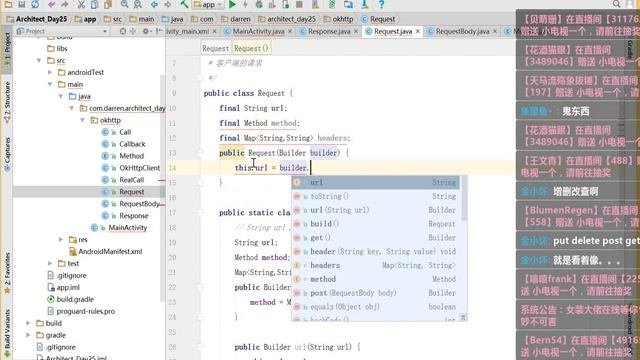
Task: Click the Cut scissors icon
Action: 81,4
